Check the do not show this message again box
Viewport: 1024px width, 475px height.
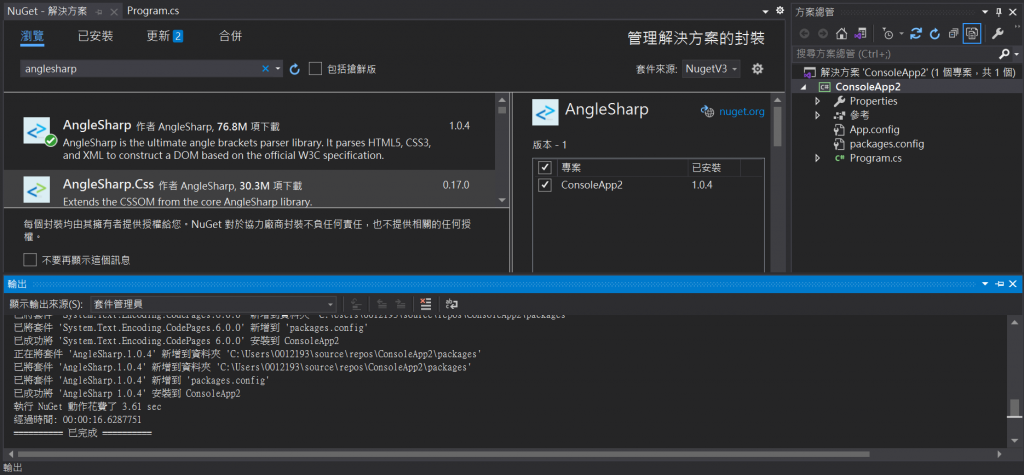[29, 260]
